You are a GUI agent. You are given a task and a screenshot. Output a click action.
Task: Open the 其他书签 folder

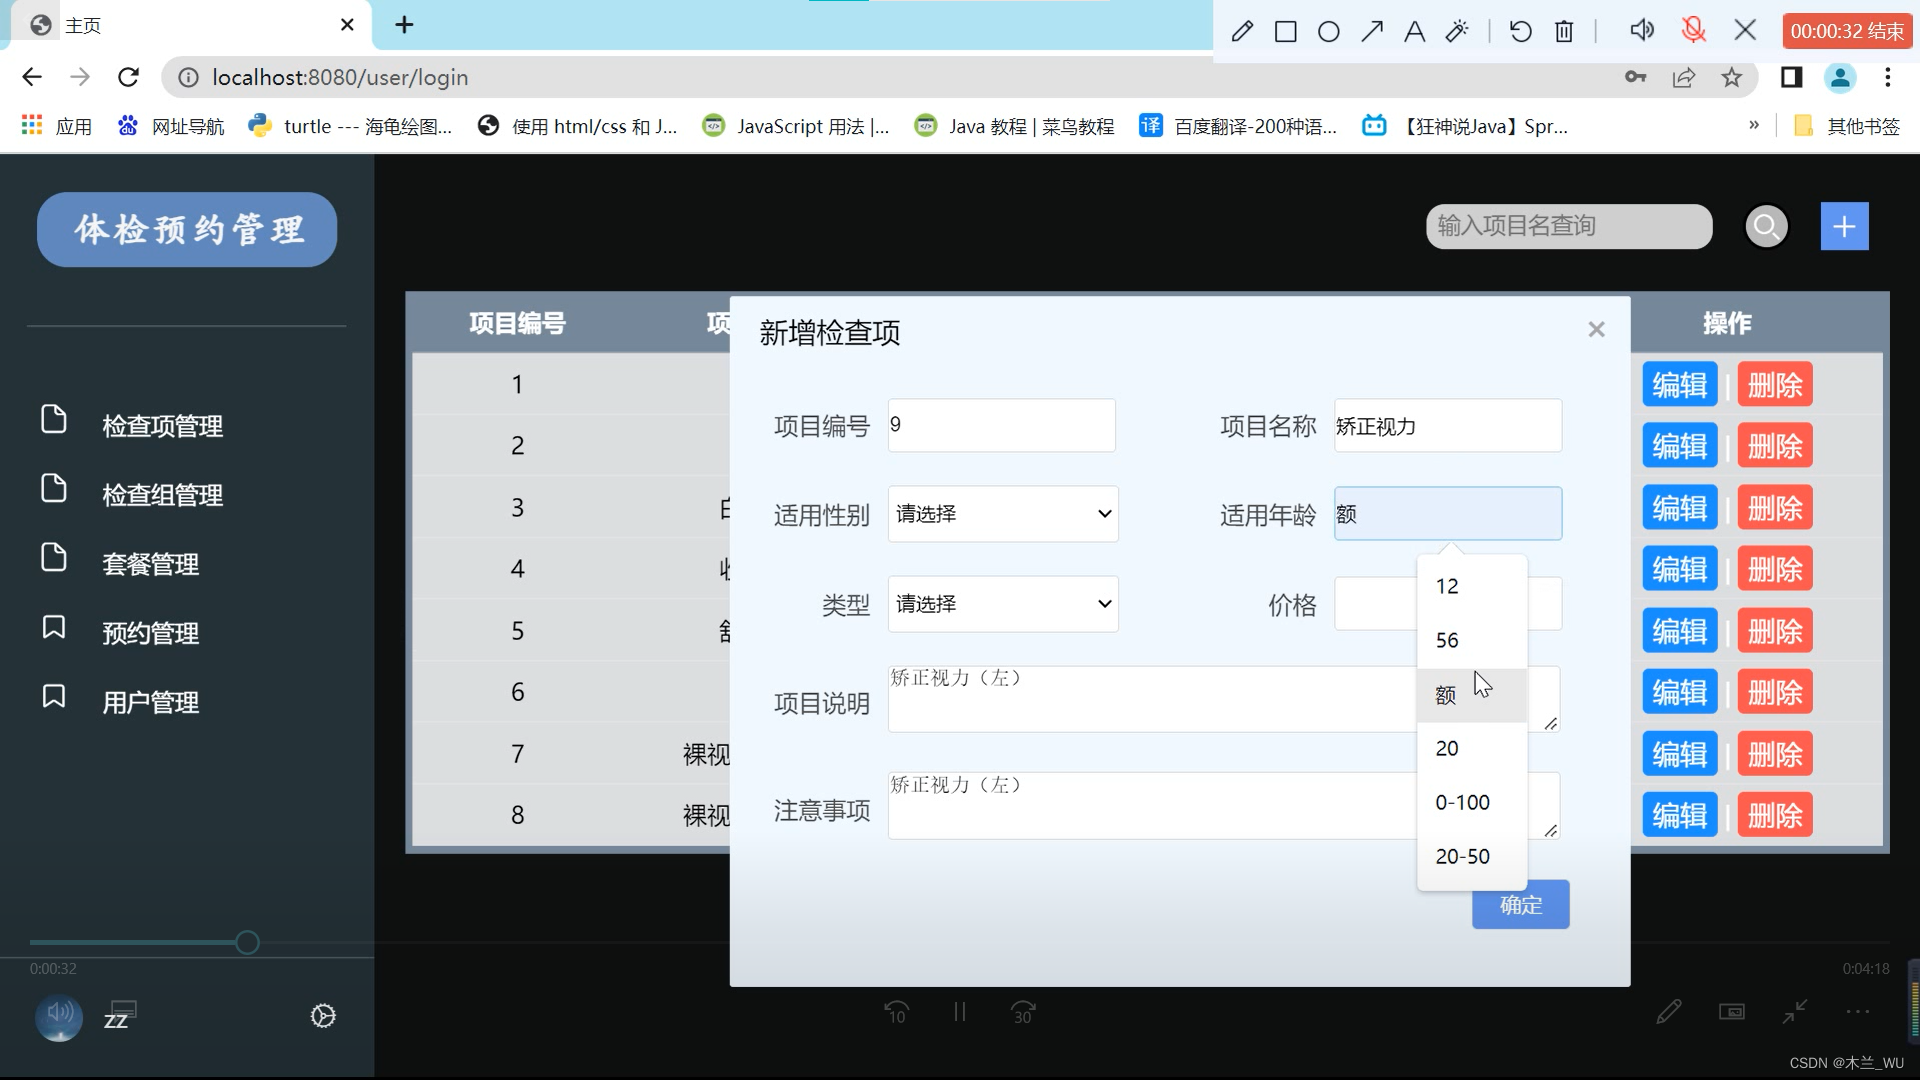click(x=1847, y=126)
